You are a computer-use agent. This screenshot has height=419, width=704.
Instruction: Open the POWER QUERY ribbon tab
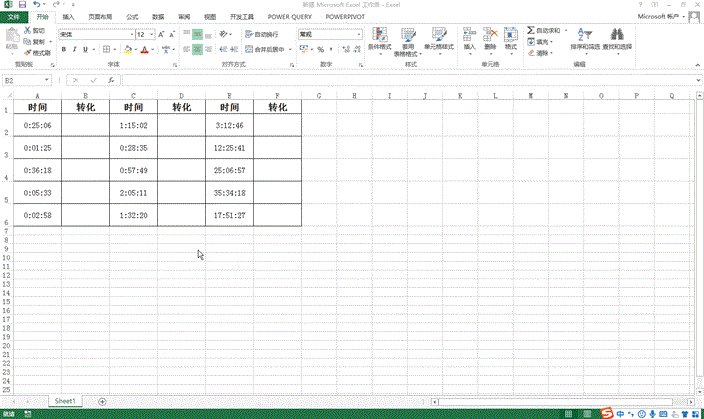(x=289, y=18)
